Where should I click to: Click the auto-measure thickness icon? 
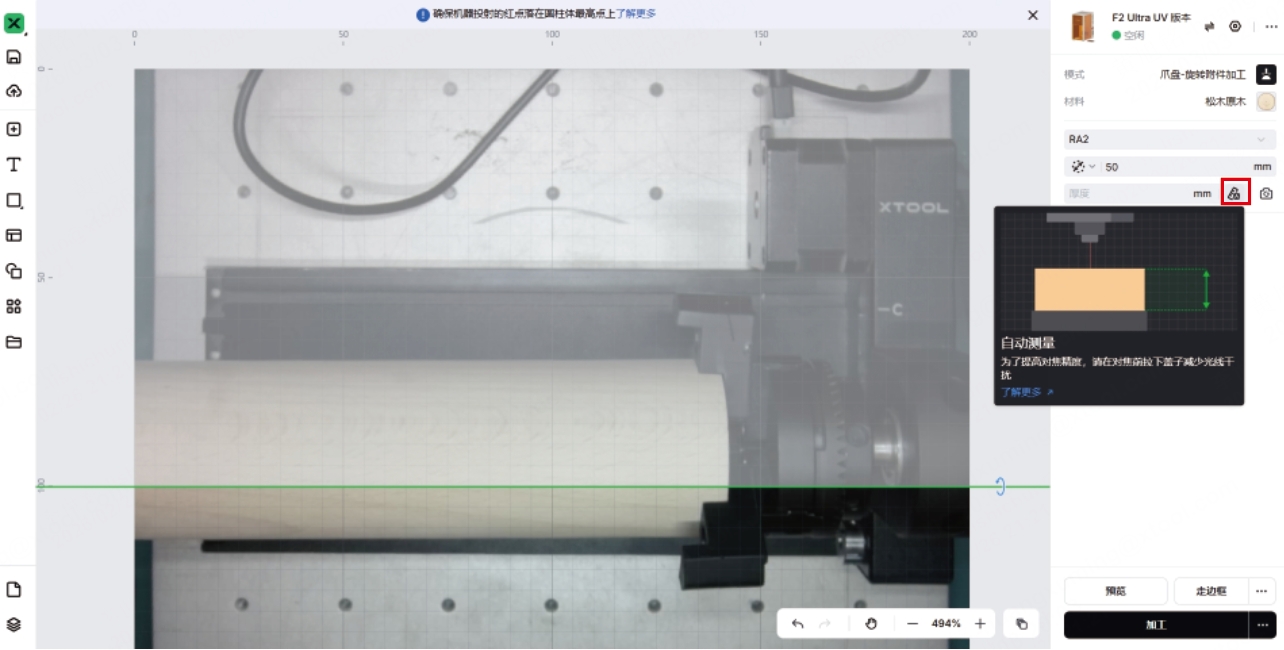point(1234,193)
